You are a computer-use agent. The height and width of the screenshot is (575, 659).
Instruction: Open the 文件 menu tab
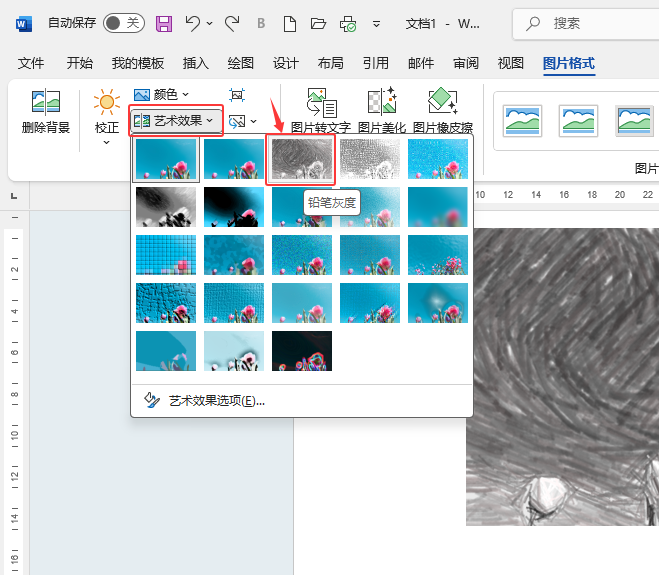click(31, 63)
